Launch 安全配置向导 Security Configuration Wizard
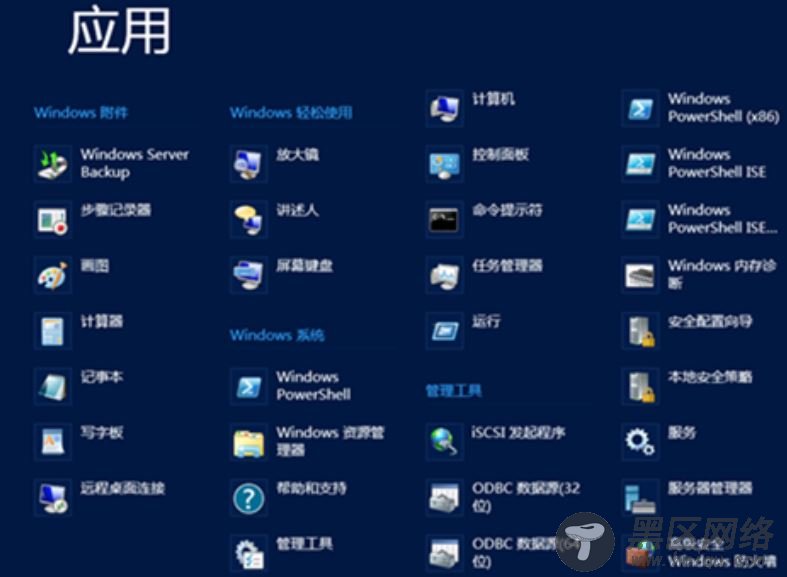 pyautogui.click(x=687, y=330)
